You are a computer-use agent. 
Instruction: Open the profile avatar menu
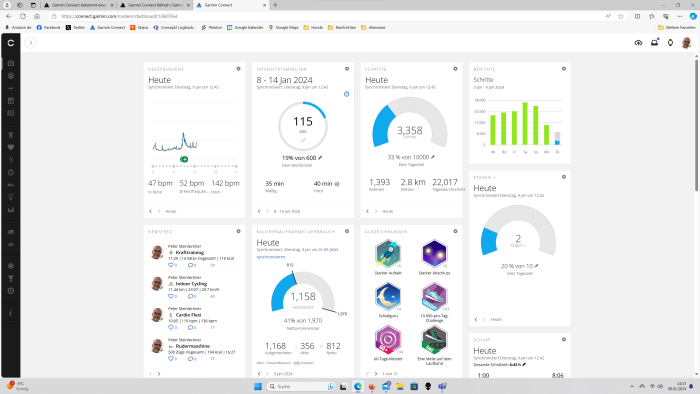click(x=687, y=43)
